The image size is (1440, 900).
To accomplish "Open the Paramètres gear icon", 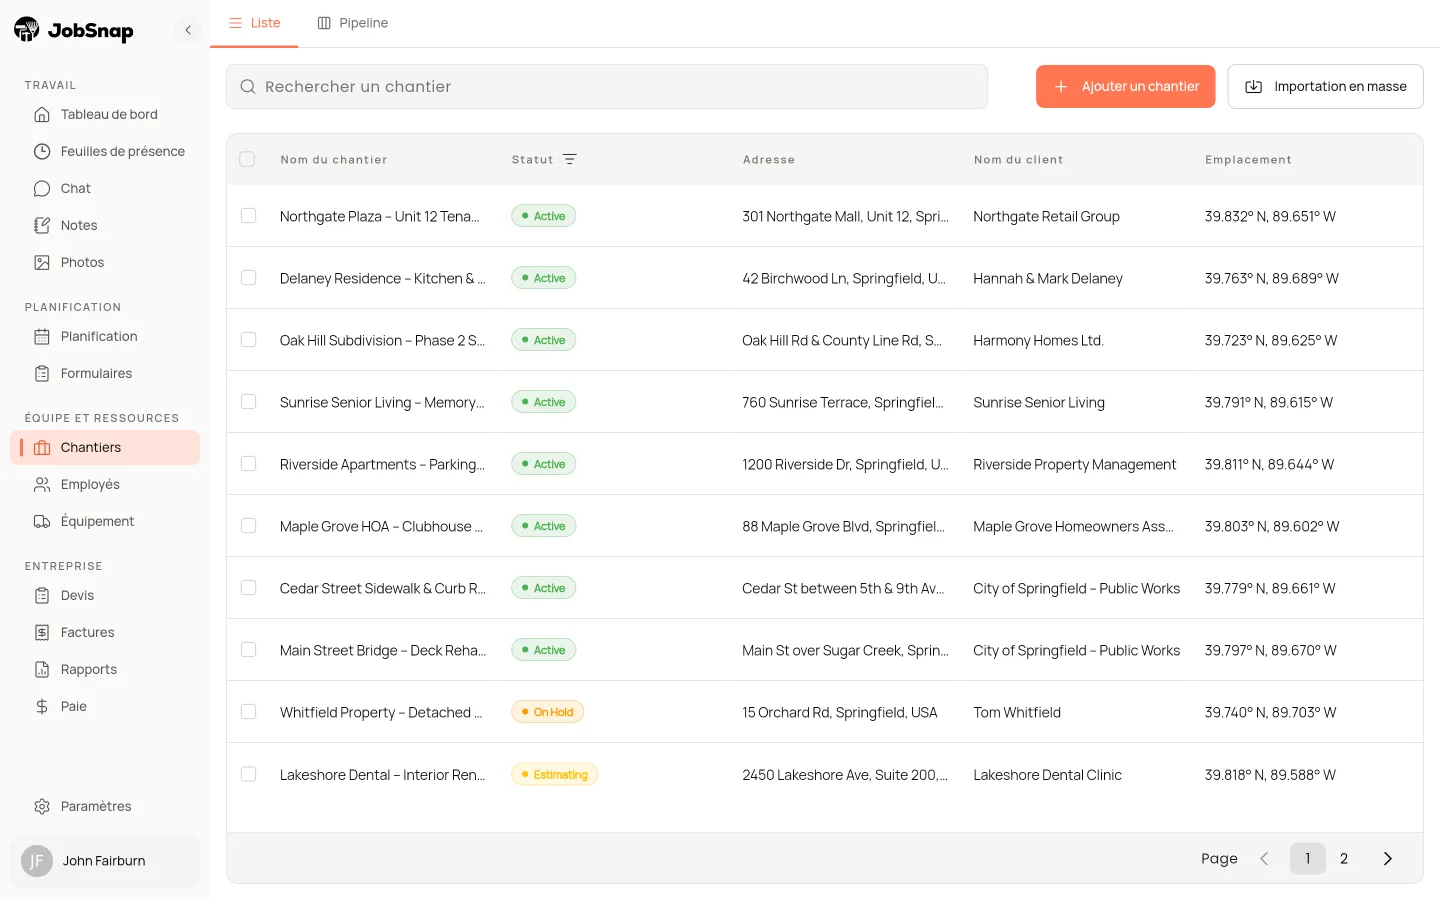I will point(42,807).
